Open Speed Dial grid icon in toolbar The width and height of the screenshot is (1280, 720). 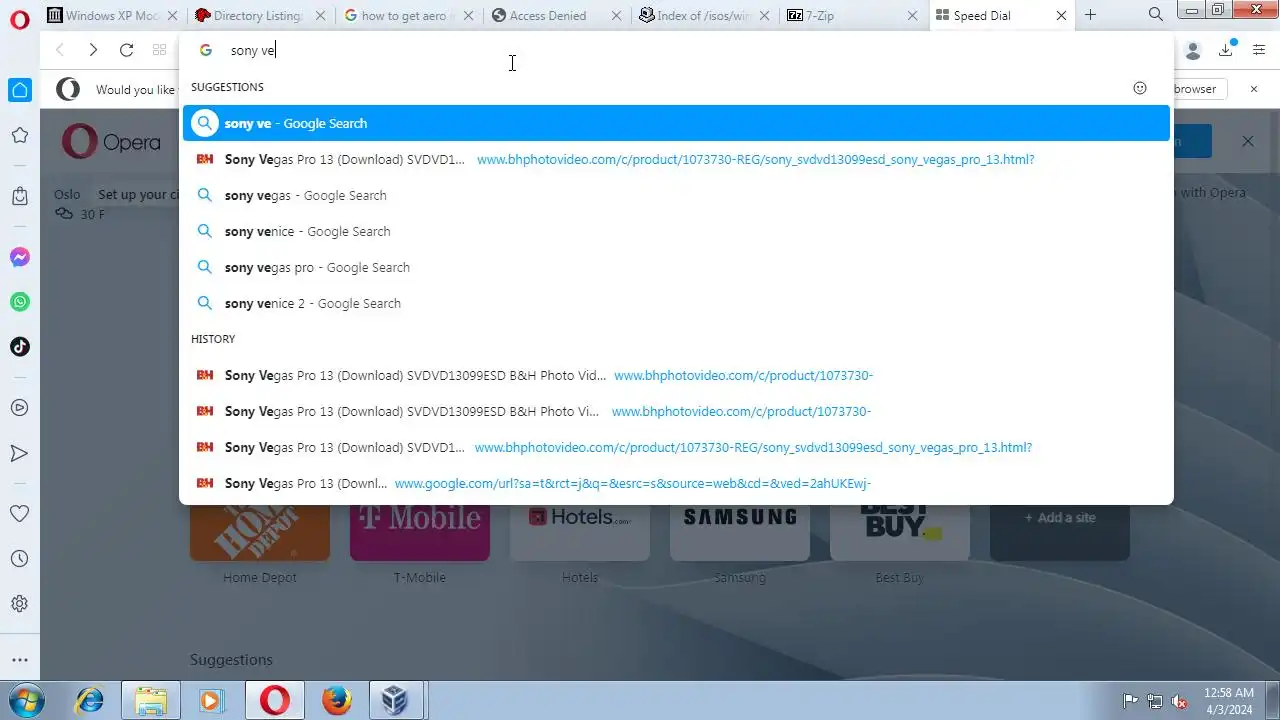tap(159, 50)
